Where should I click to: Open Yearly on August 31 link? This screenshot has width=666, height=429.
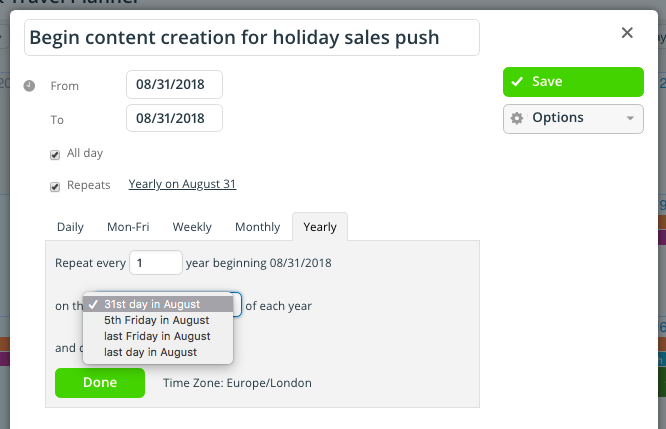182,184
